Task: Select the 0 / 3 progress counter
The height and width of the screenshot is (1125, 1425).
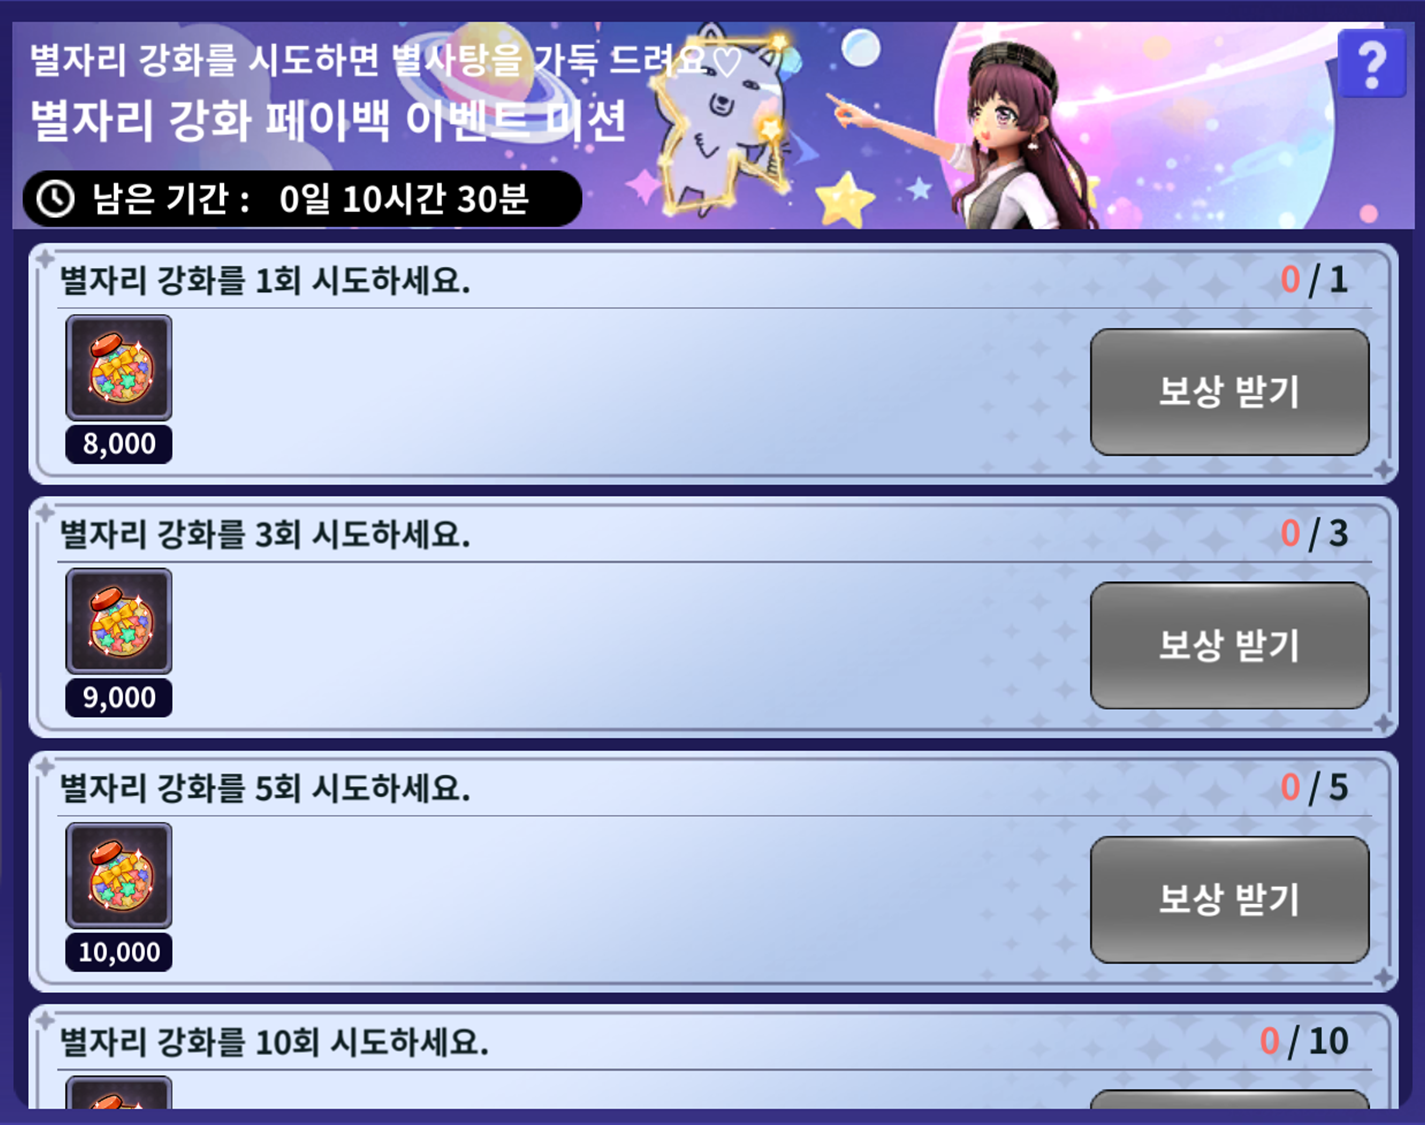Action: click(x=1314, y=534)
